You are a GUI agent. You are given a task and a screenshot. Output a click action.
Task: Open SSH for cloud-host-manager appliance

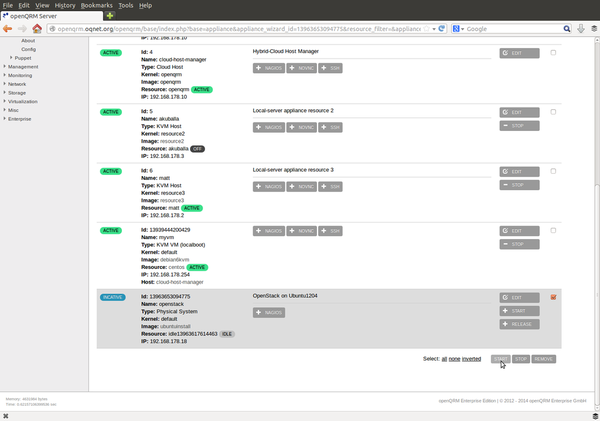tap(330, 68)
